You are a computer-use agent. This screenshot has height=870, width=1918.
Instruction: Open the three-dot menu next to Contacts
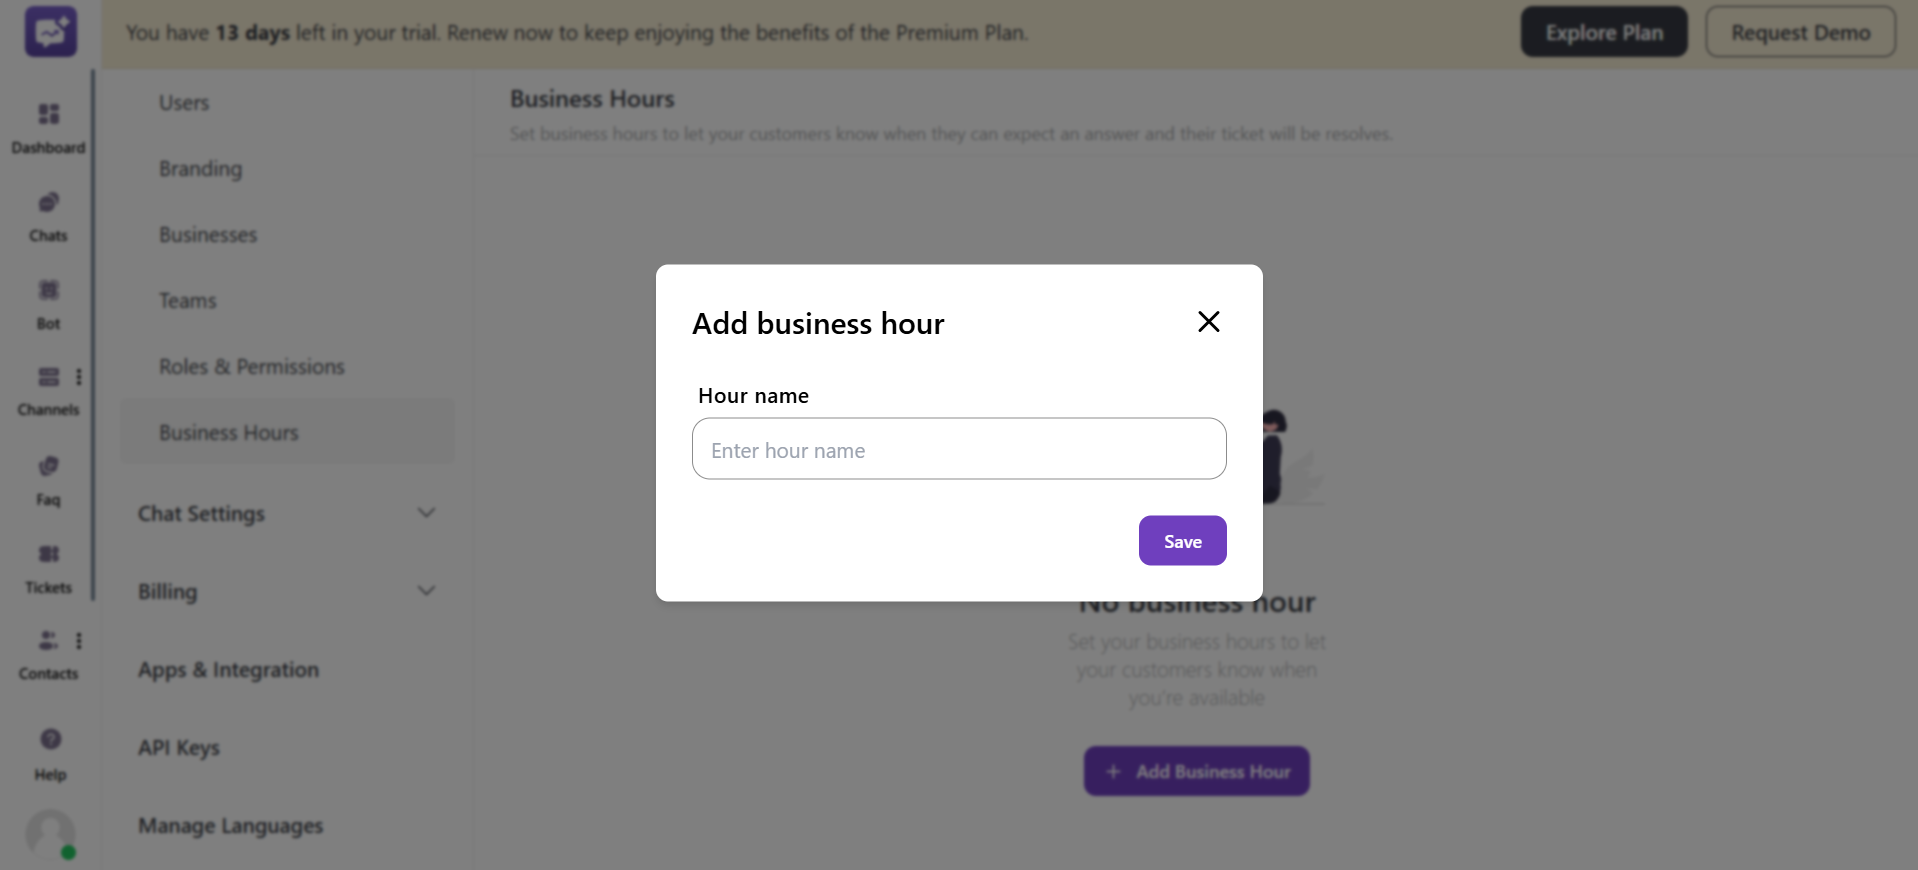[80, 641]
